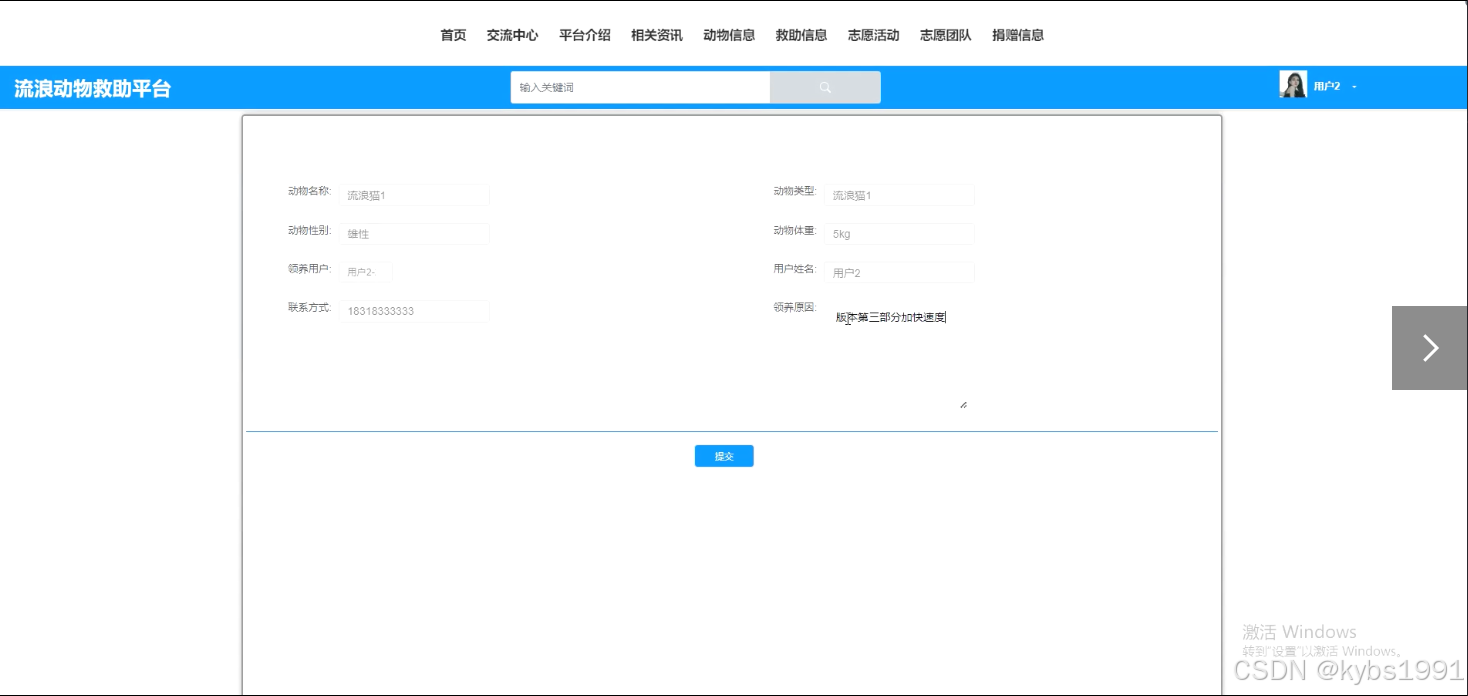The image size is (1468, 696).
Task: Open 平台介绍 menu item
Action: pyautogui.click(x=585, y=35)
